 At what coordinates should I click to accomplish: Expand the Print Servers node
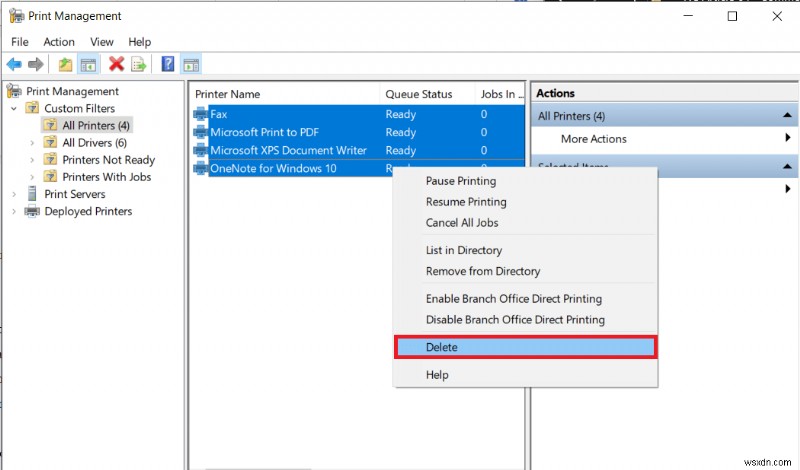[14, 194]
